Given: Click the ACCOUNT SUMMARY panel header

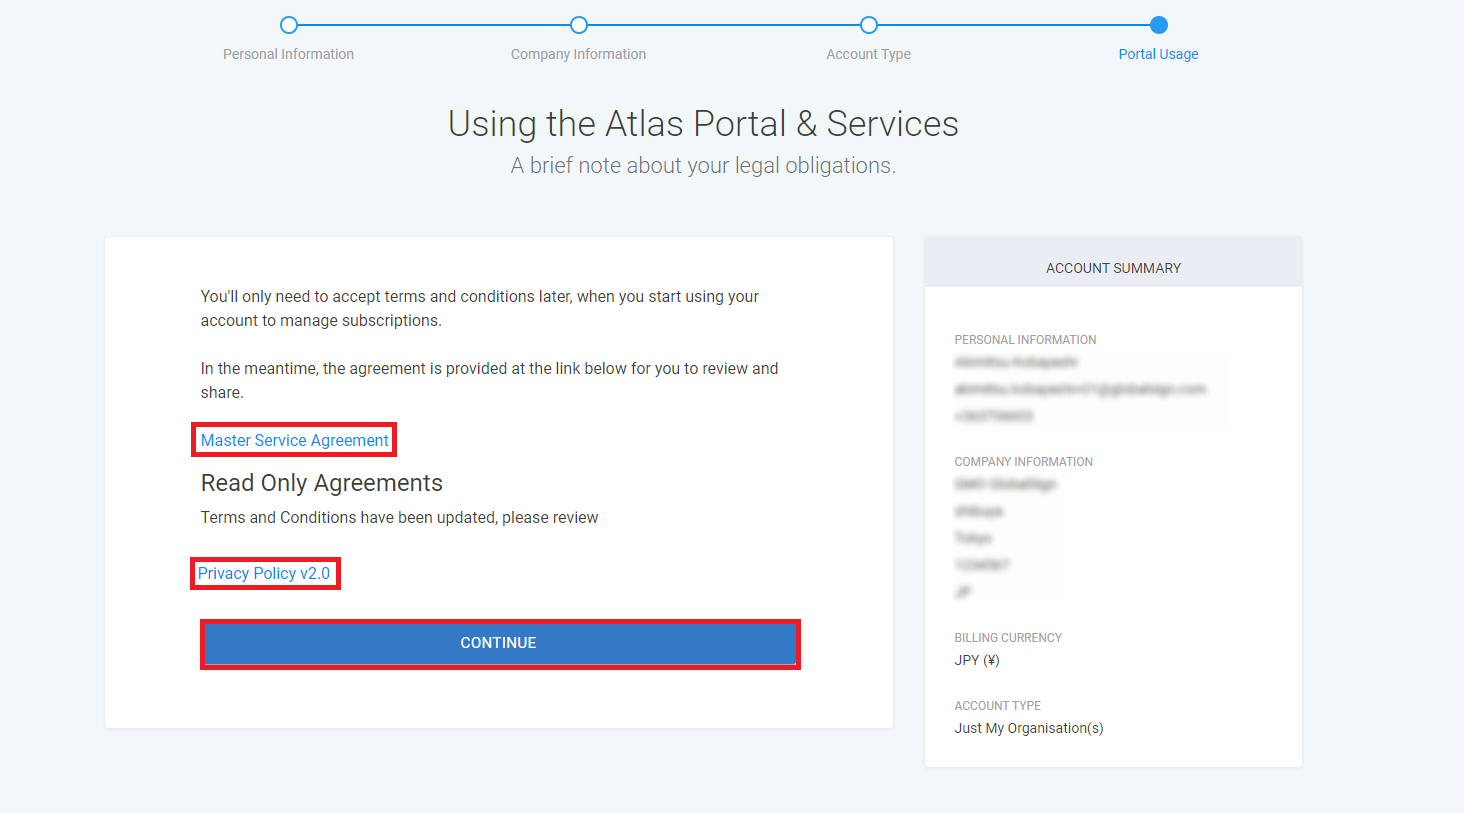Looking at the screenshot, I should tap(1113, 268).
